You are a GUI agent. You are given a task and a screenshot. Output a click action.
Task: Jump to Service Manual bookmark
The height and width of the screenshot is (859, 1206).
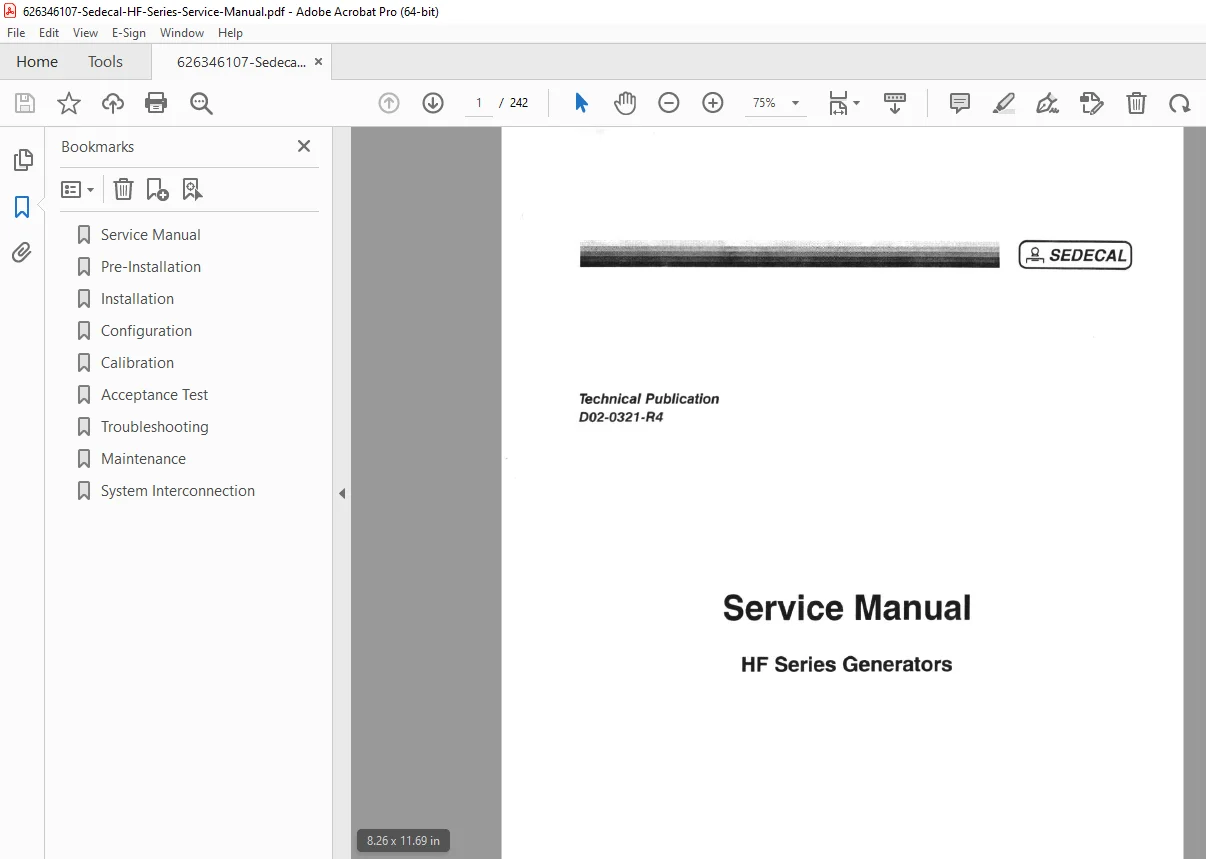(x=151, y=235)
